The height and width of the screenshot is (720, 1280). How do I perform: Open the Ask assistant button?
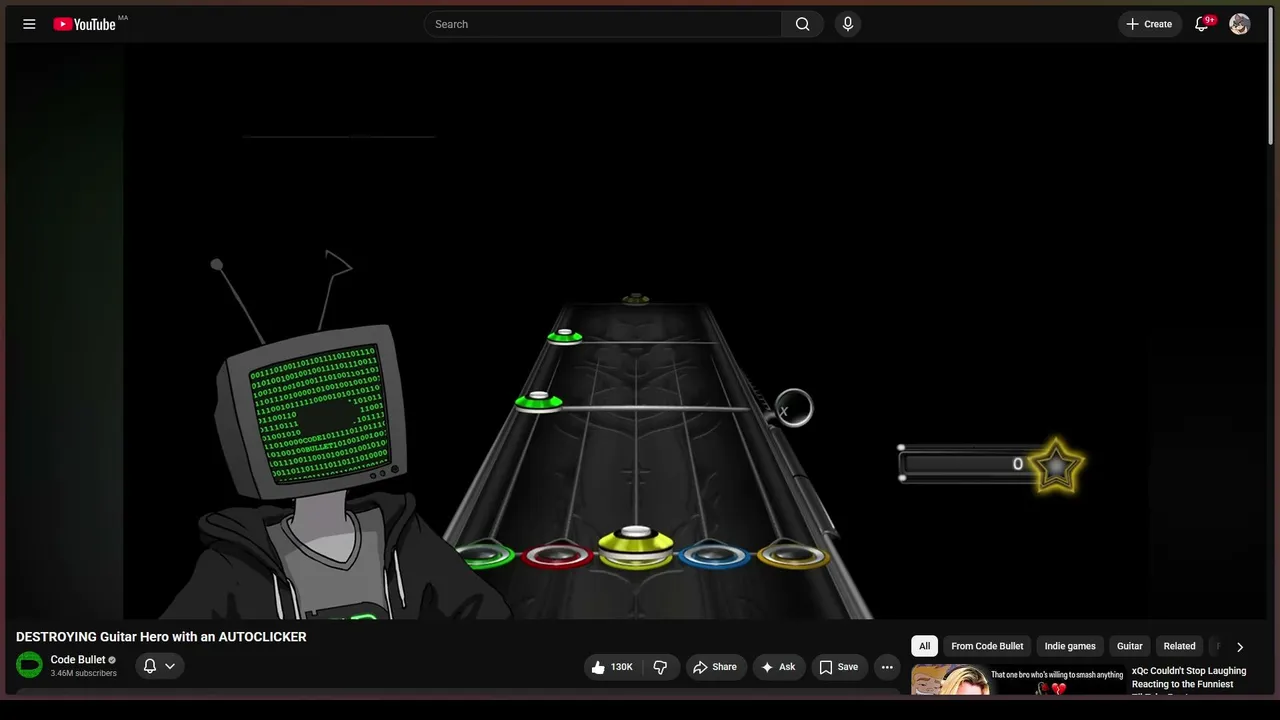tap(778, 667)
